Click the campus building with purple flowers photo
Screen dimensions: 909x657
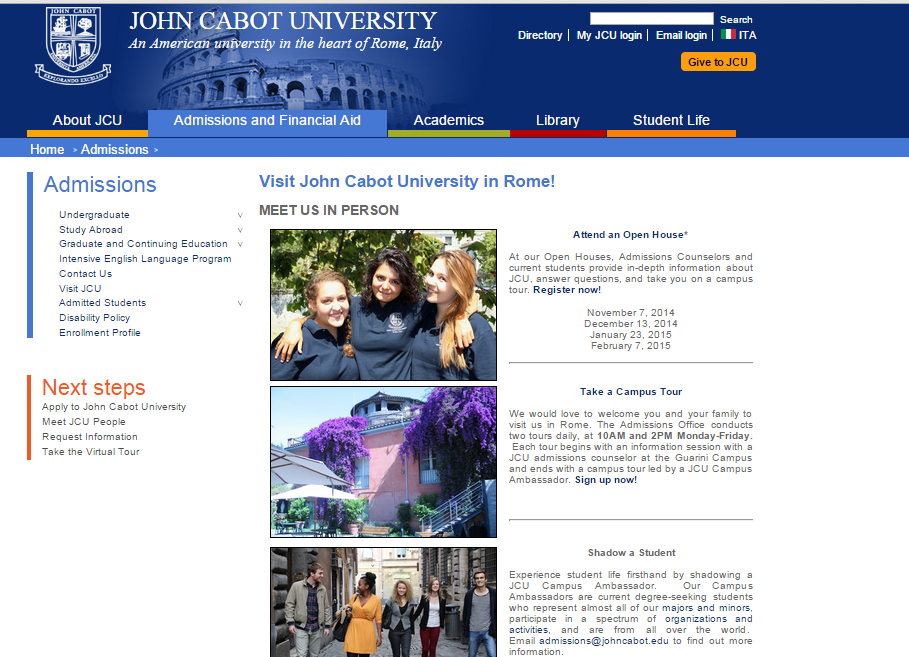click(383, 462)
